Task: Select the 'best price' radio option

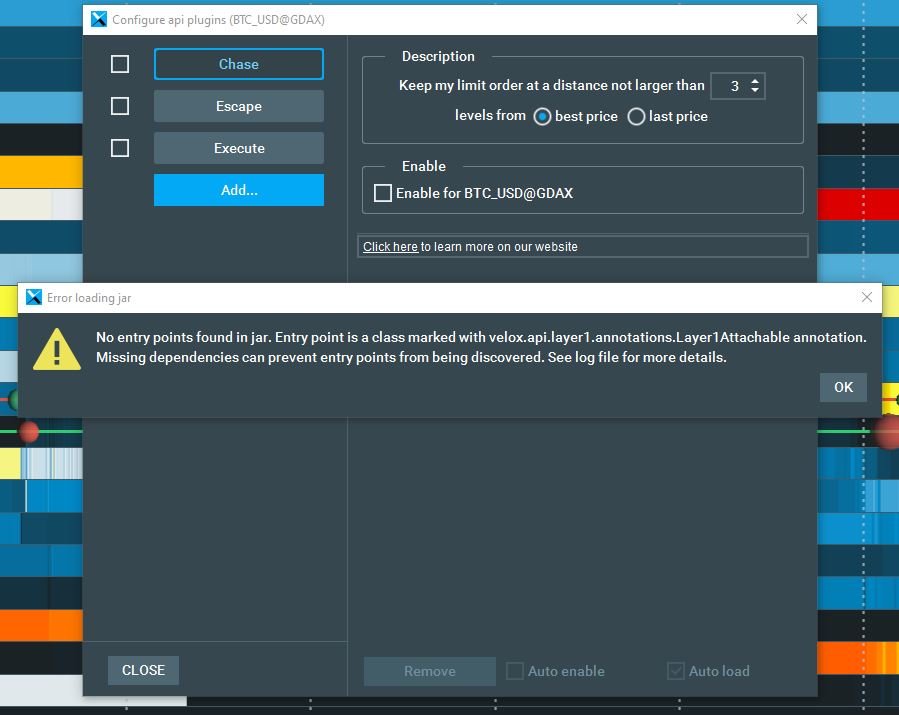Action: 542,117
